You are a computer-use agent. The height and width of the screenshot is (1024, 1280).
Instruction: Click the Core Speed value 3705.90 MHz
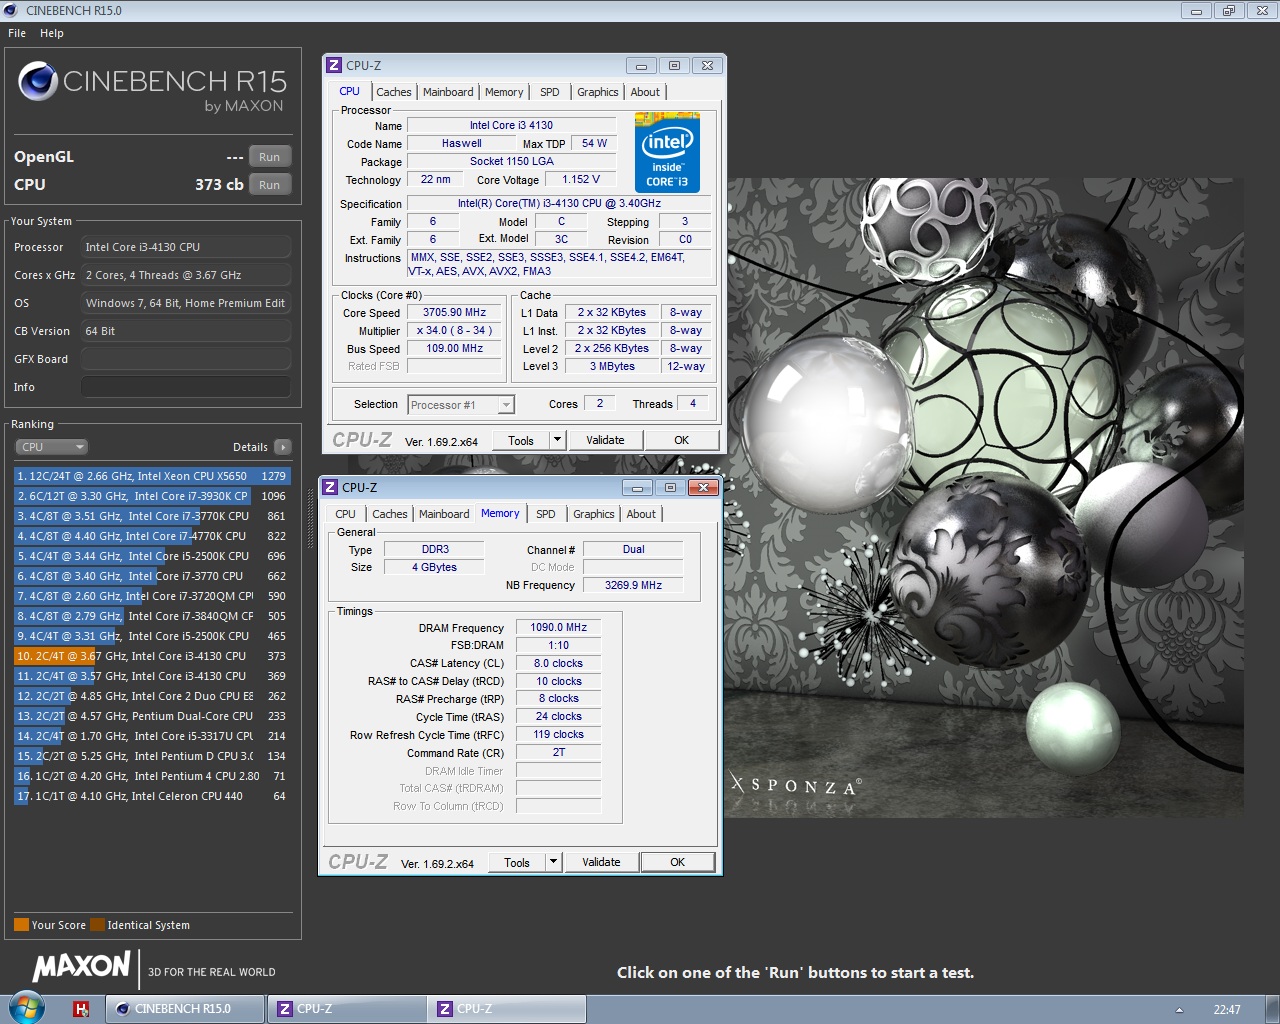(454, 312)
